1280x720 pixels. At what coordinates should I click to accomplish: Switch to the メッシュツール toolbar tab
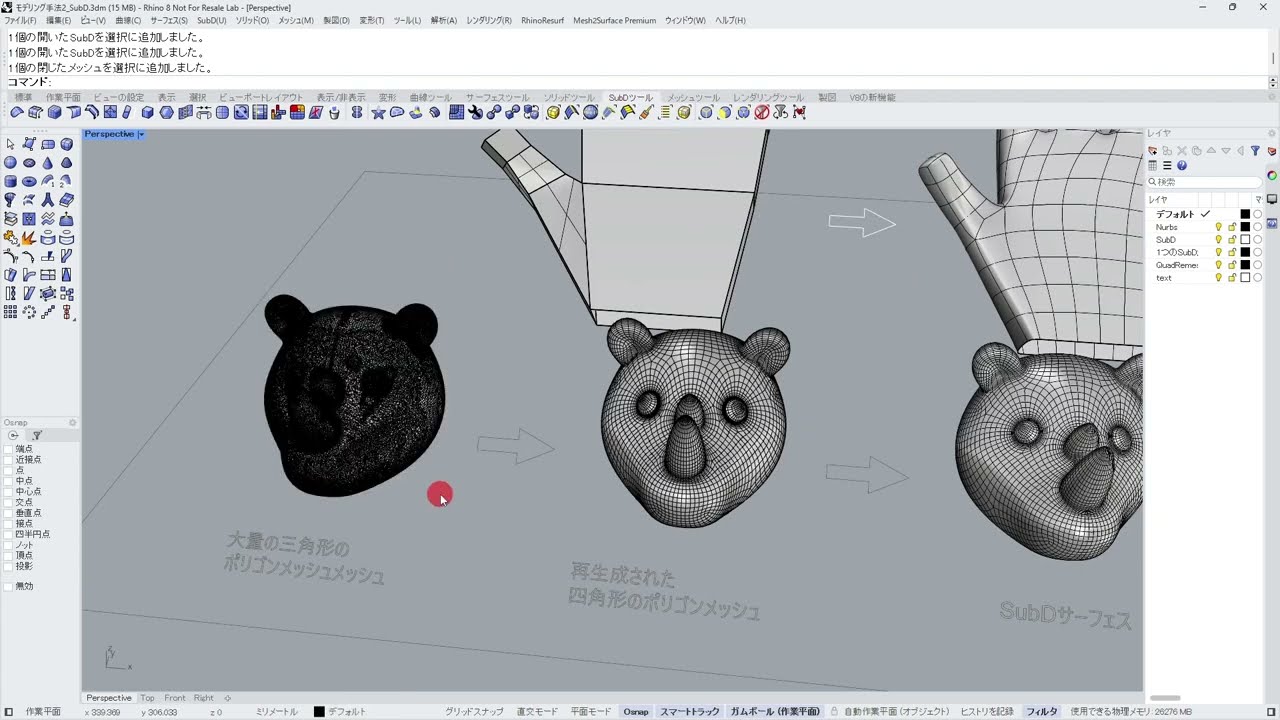click(x=693, y=97)
